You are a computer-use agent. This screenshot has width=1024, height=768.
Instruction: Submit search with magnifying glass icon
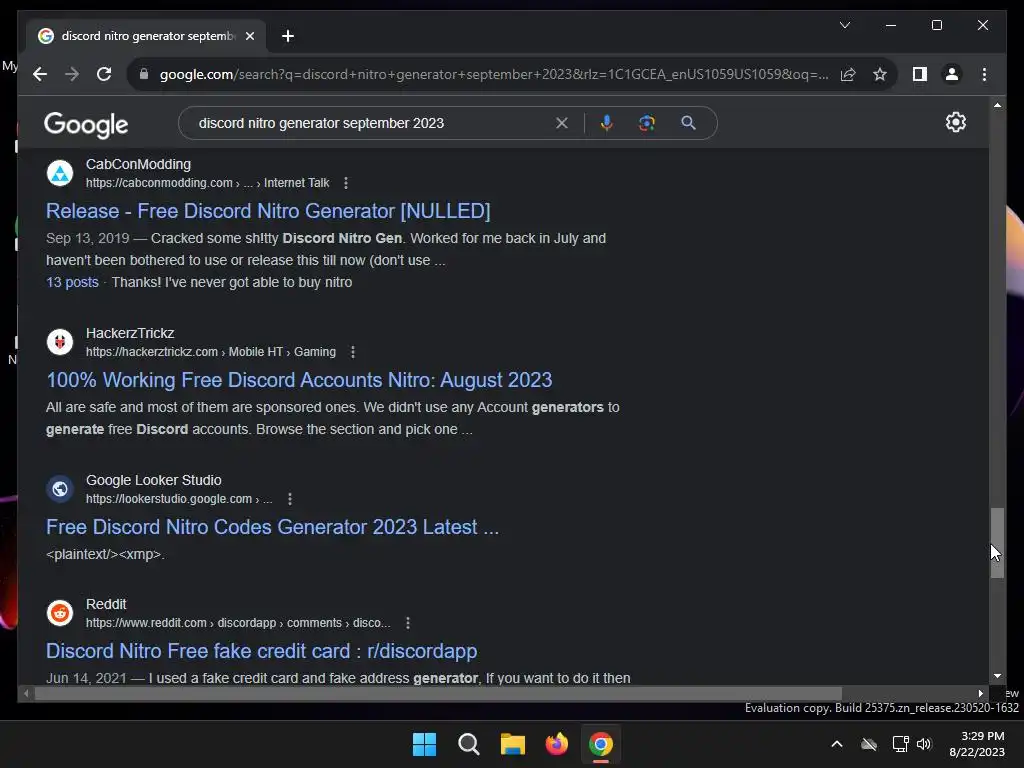click(x=688, y=123)
